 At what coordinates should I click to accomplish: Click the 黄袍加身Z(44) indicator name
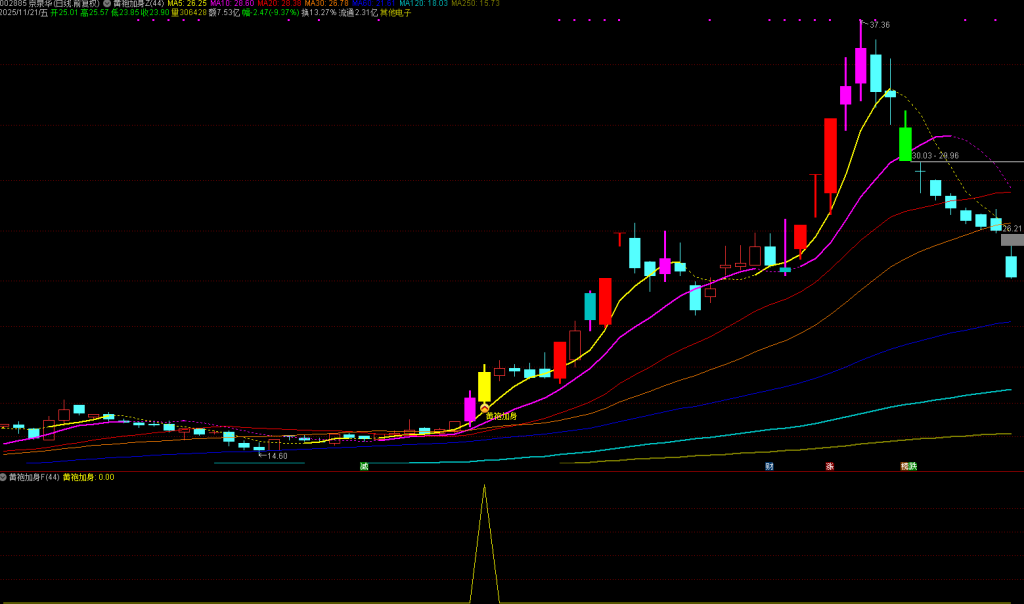[x=138, y=4]
